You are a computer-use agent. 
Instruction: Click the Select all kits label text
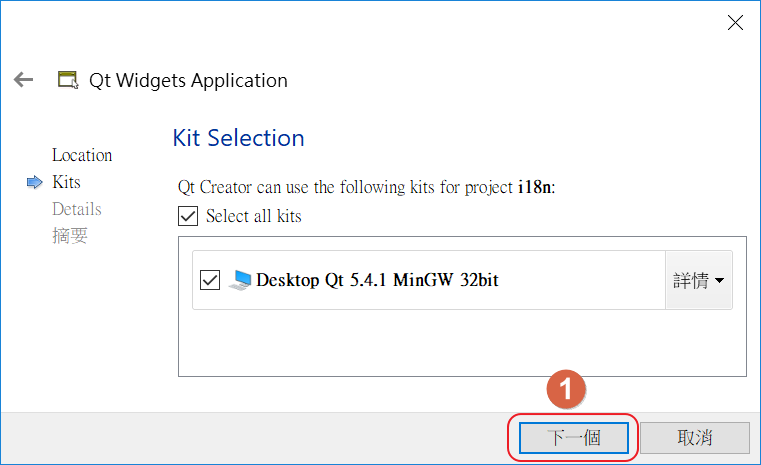(x=253, y=216)
